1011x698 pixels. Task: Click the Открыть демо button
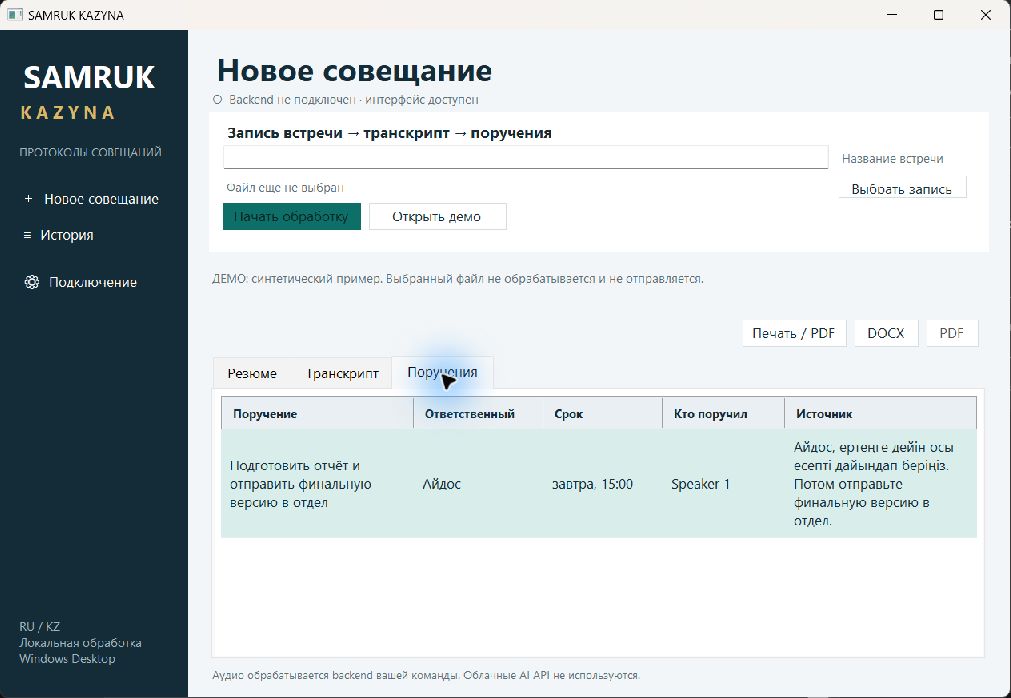tap(437, 217)
